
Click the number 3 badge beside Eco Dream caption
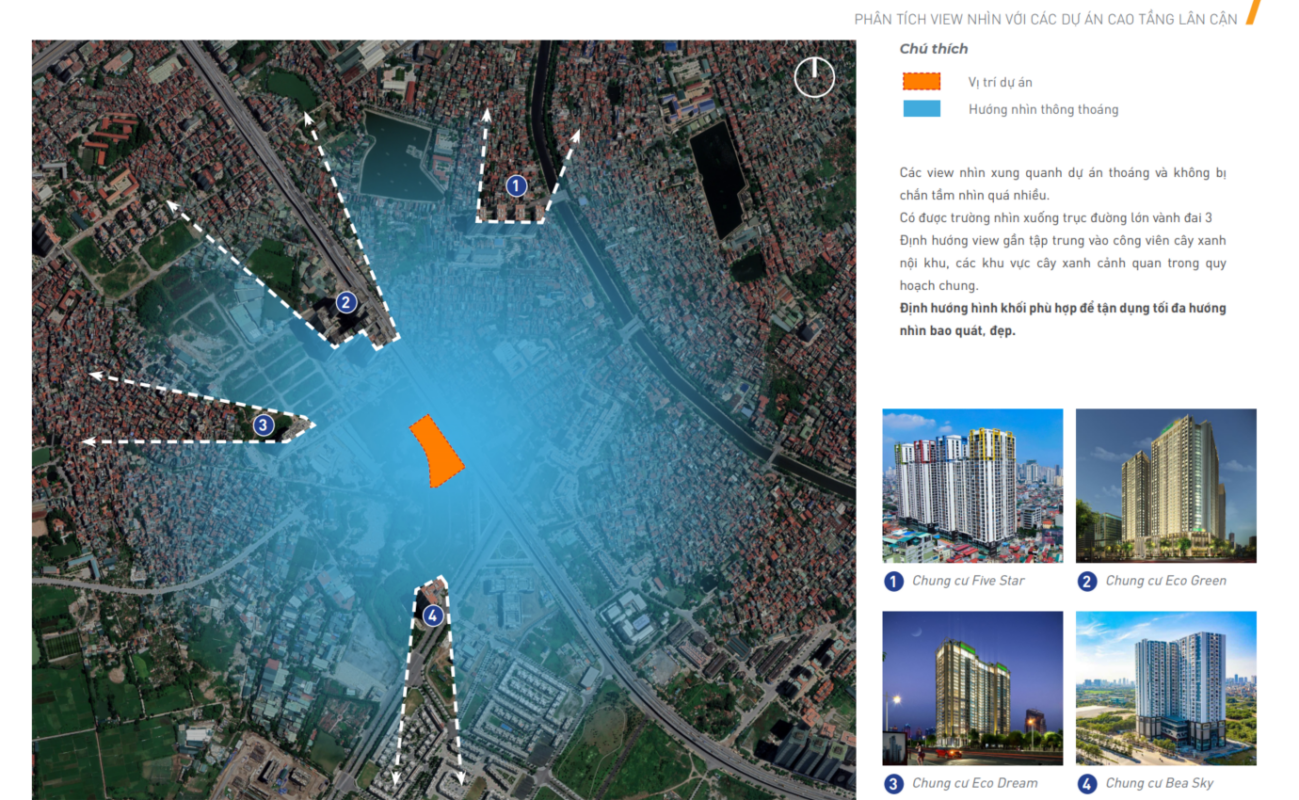tap(893, 784)
